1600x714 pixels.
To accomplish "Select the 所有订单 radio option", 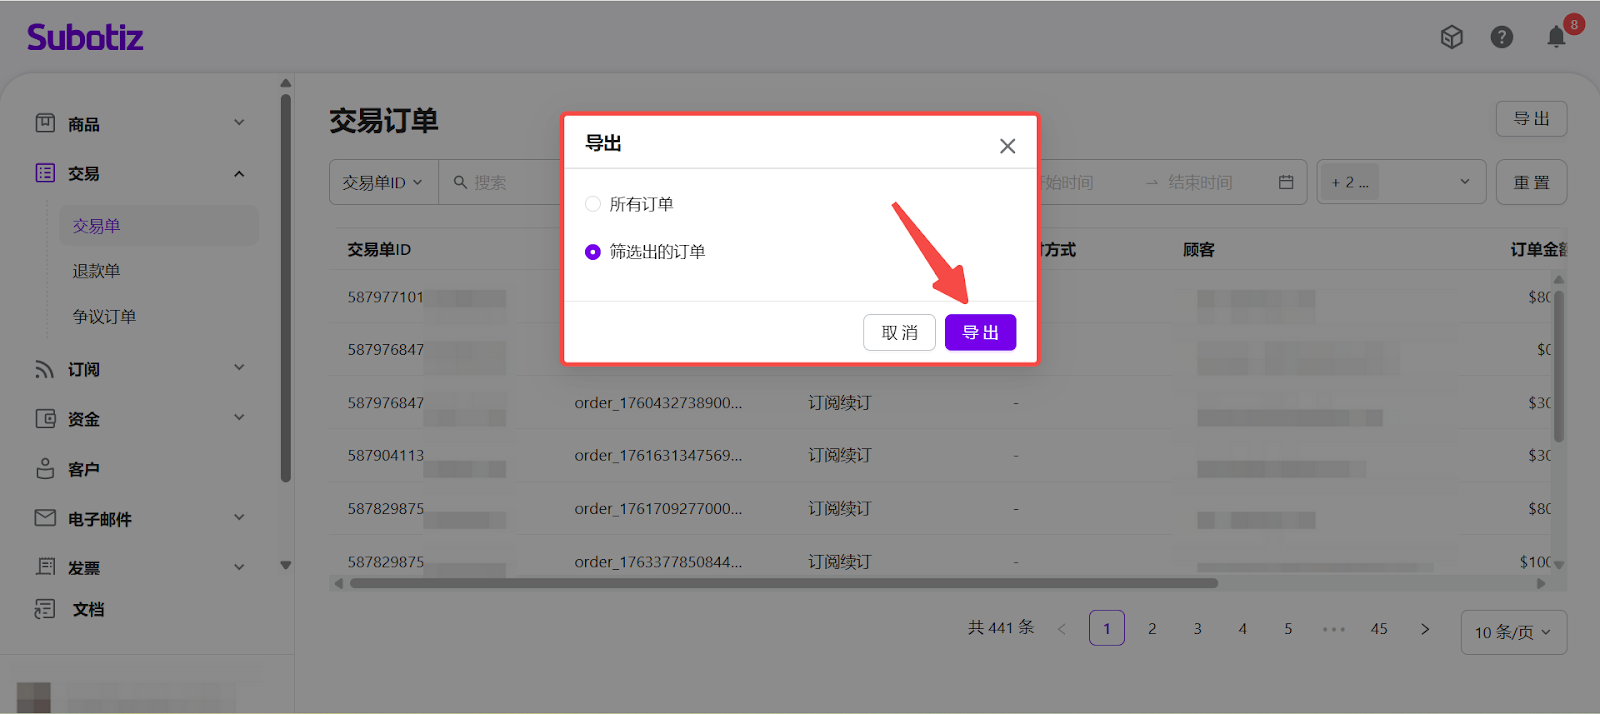I will (x=593, y=204).
